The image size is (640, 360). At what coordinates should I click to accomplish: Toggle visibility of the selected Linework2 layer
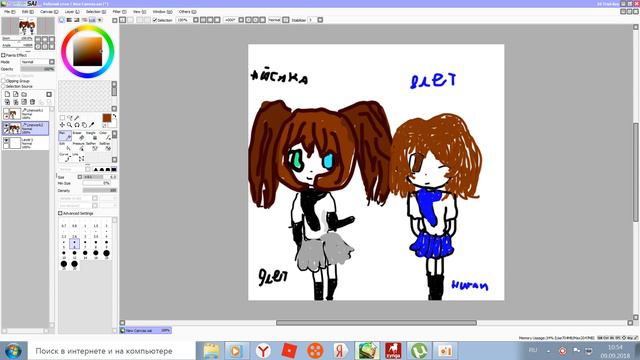6,126
